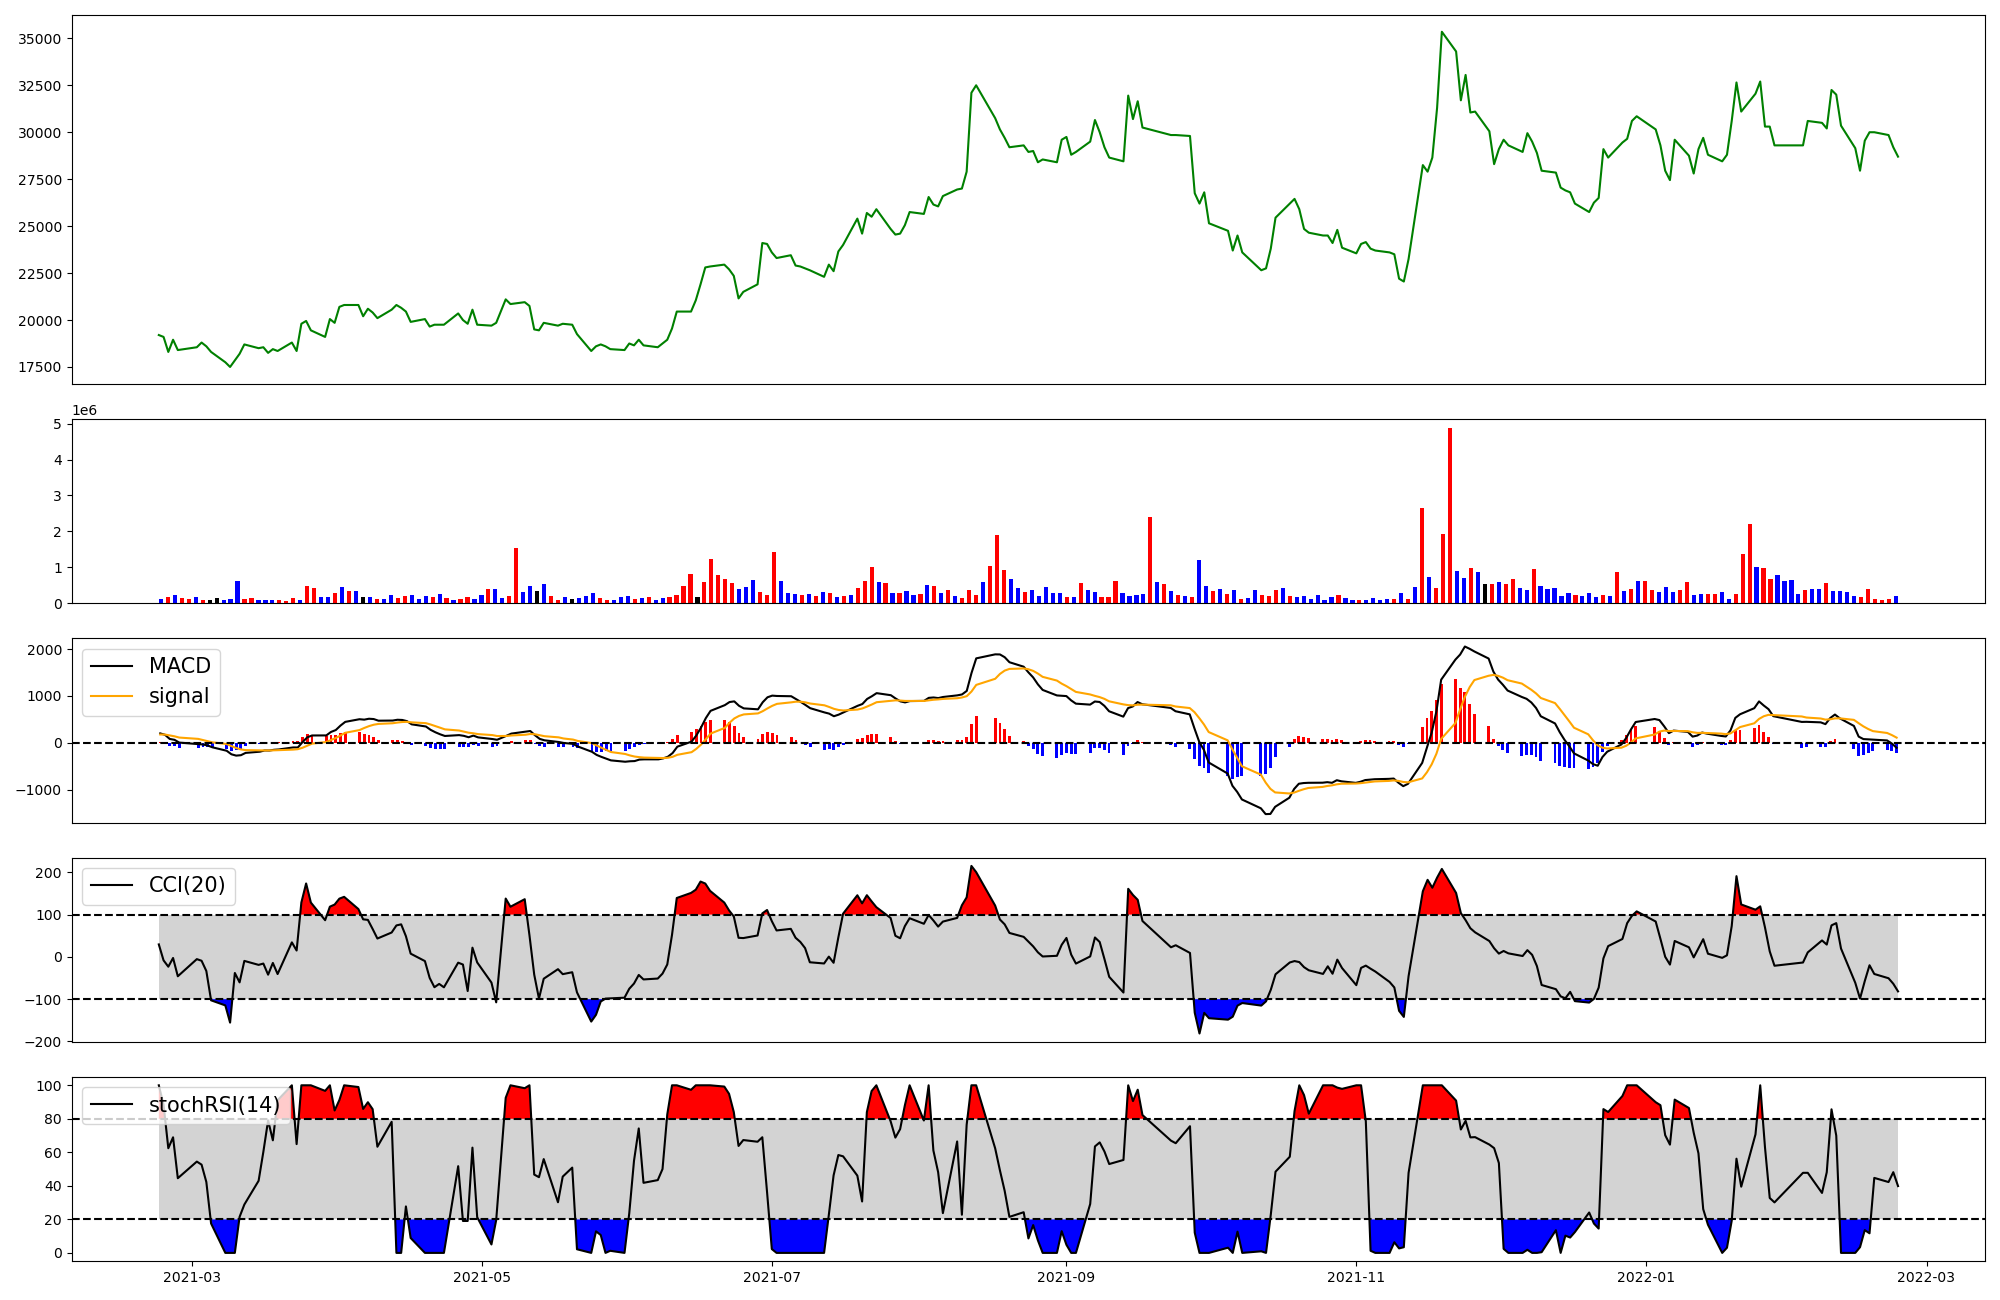Image resolution: width=2000 pixels, height=1300 pixels.
Task: Click the 2021-05 x-axis date label
Action: pyautogui.click(x=483, y=1276)
